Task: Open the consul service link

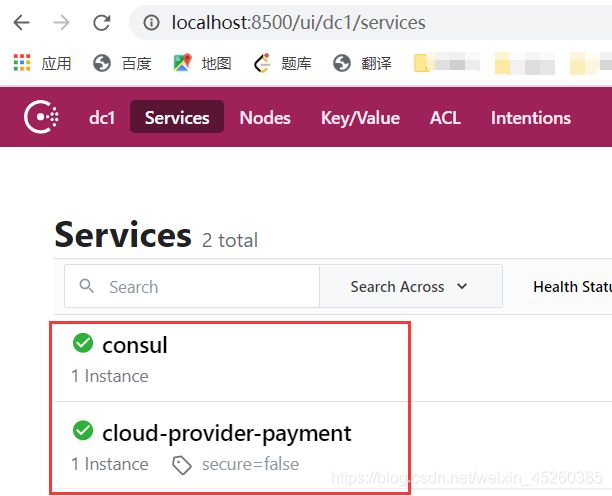Action: (x=135, y=345)
